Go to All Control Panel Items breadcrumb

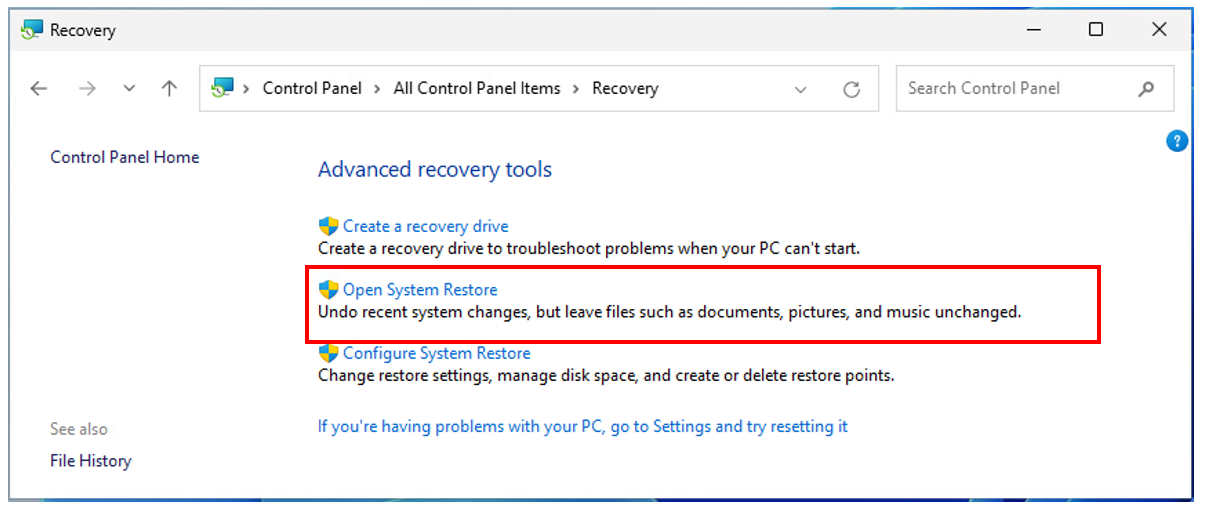coord(477,89)
